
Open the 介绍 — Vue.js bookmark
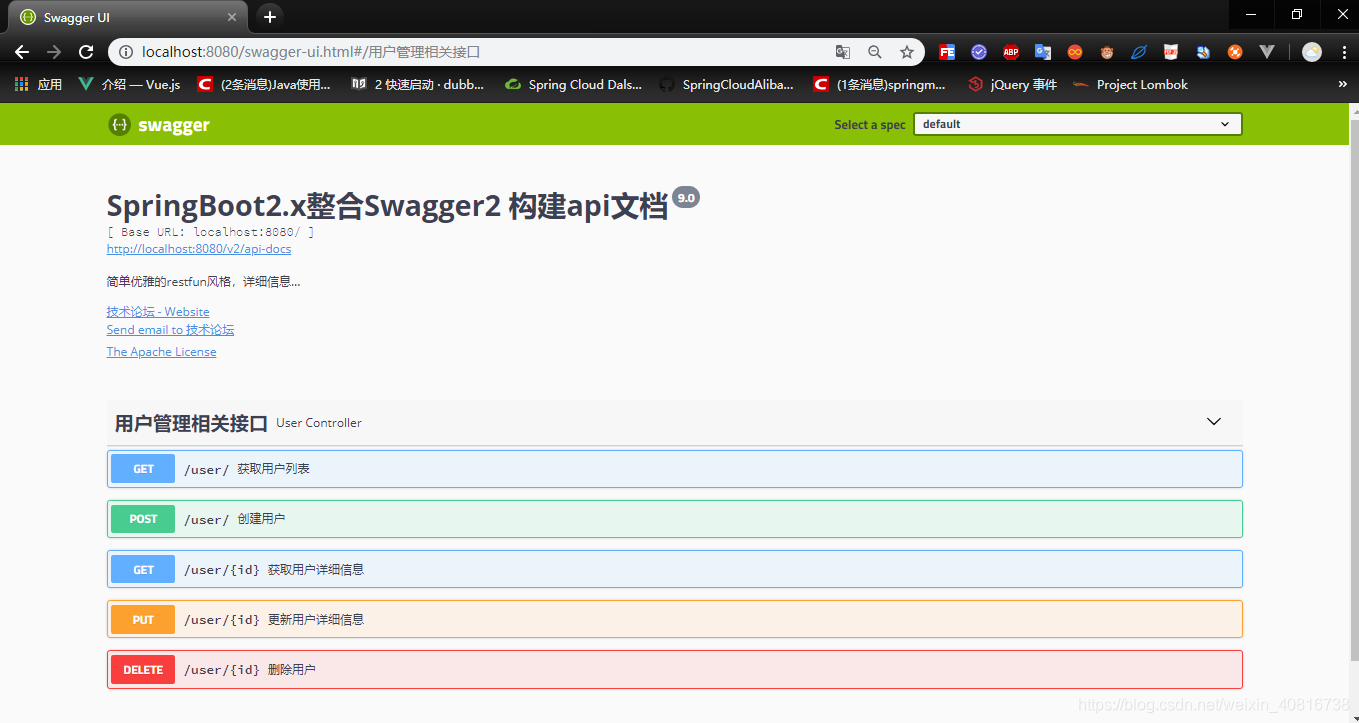coord(130,85)
